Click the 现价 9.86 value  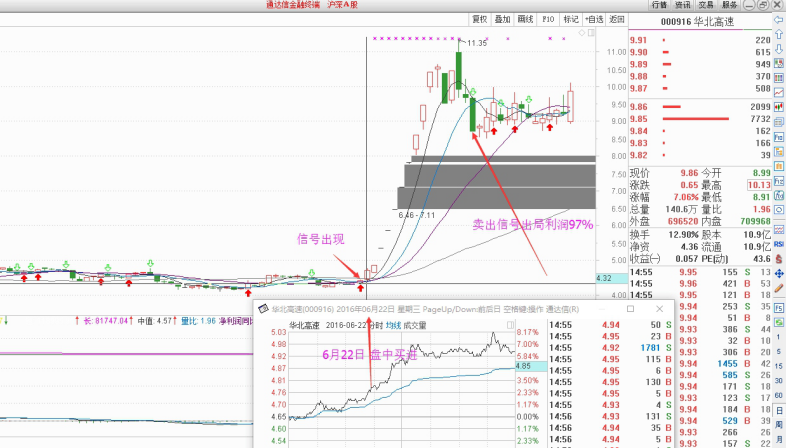coord(689,173)
